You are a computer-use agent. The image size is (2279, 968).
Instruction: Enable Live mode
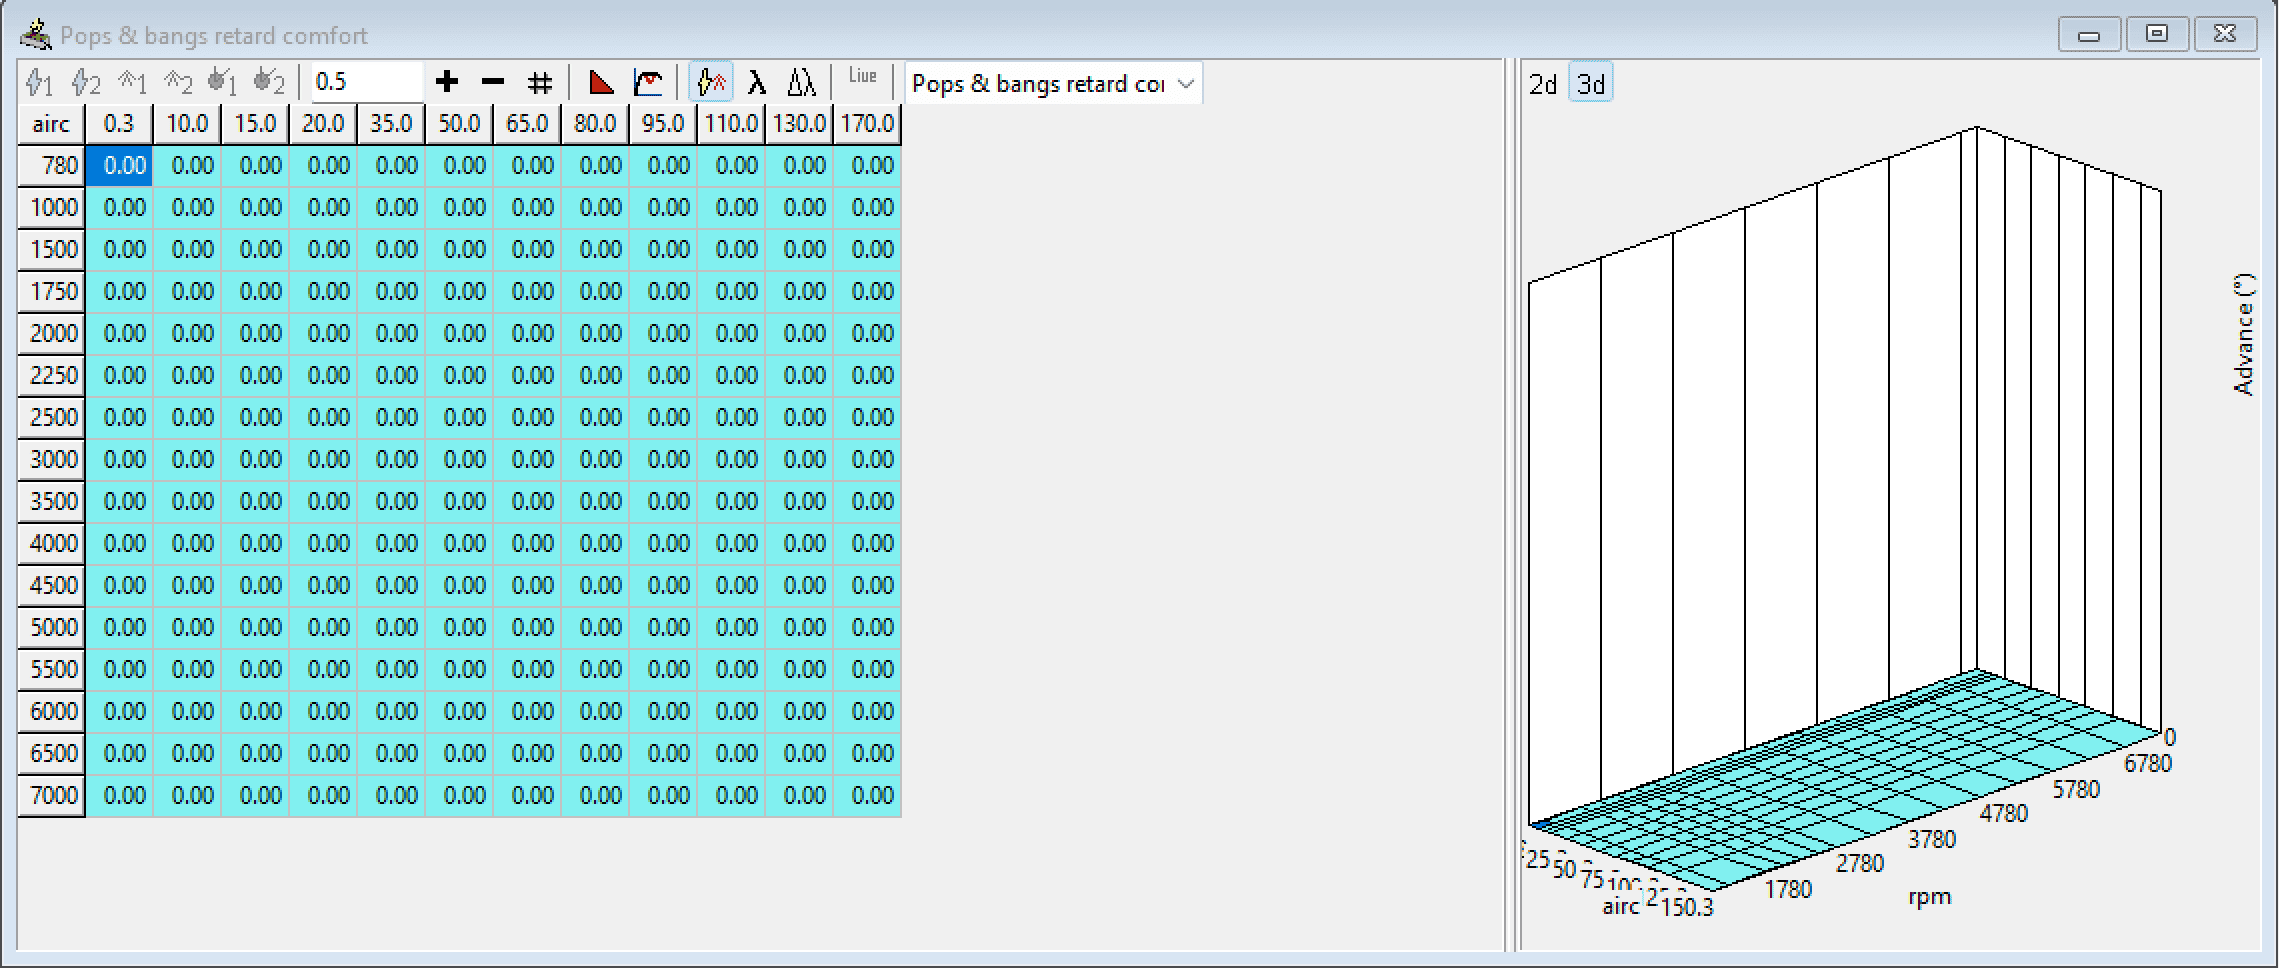[863, 78]
